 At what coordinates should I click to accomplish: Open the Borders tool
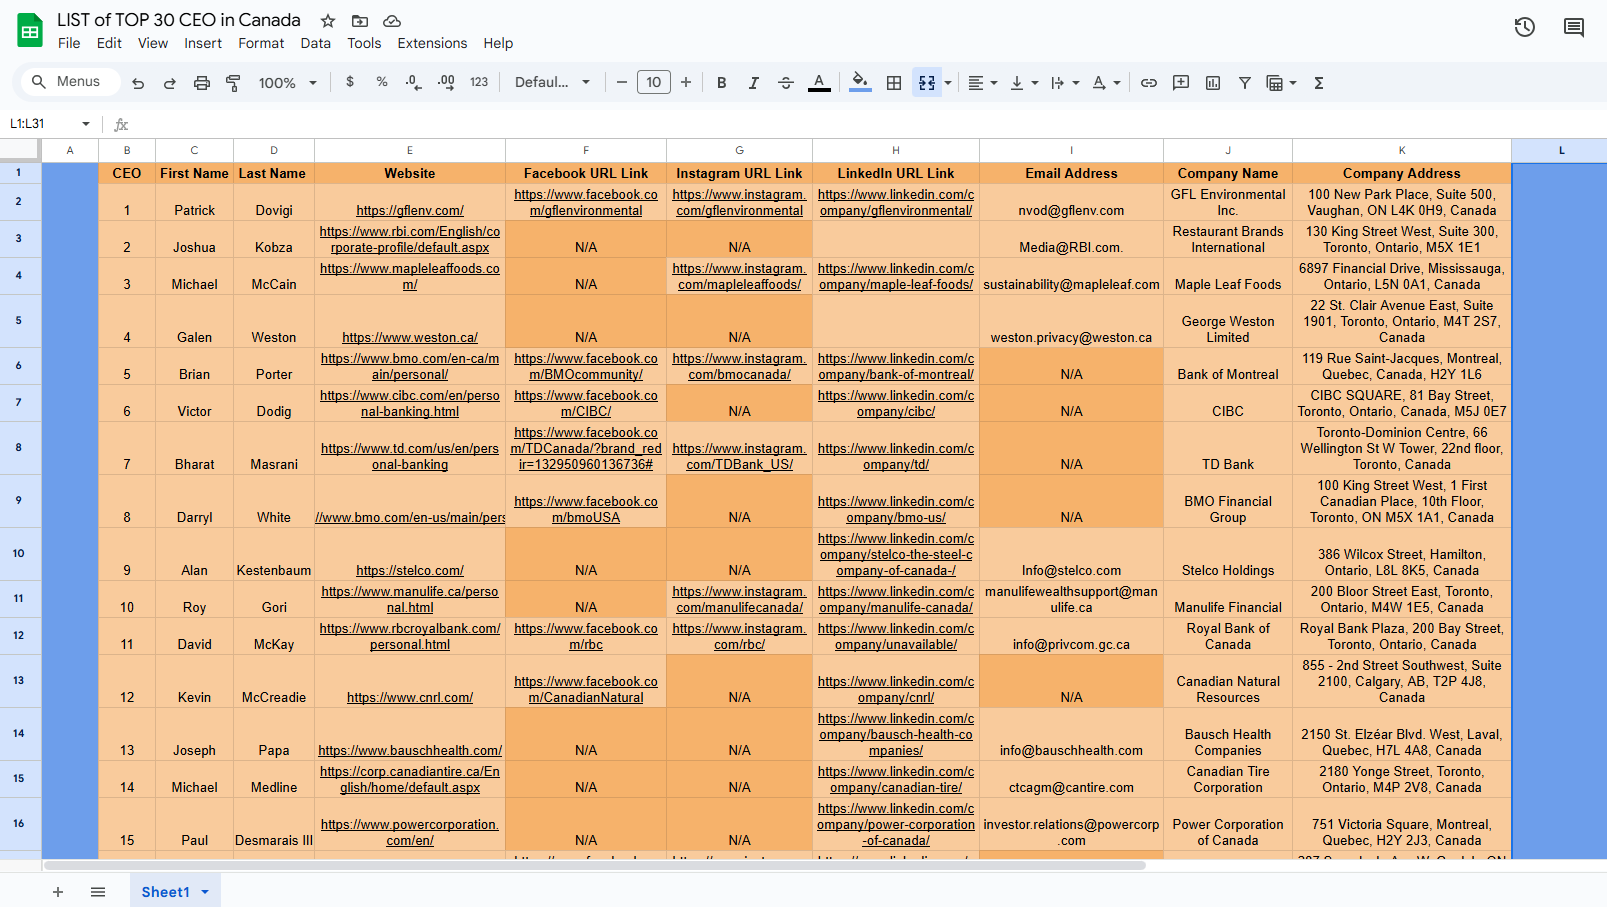click(894, 83)
